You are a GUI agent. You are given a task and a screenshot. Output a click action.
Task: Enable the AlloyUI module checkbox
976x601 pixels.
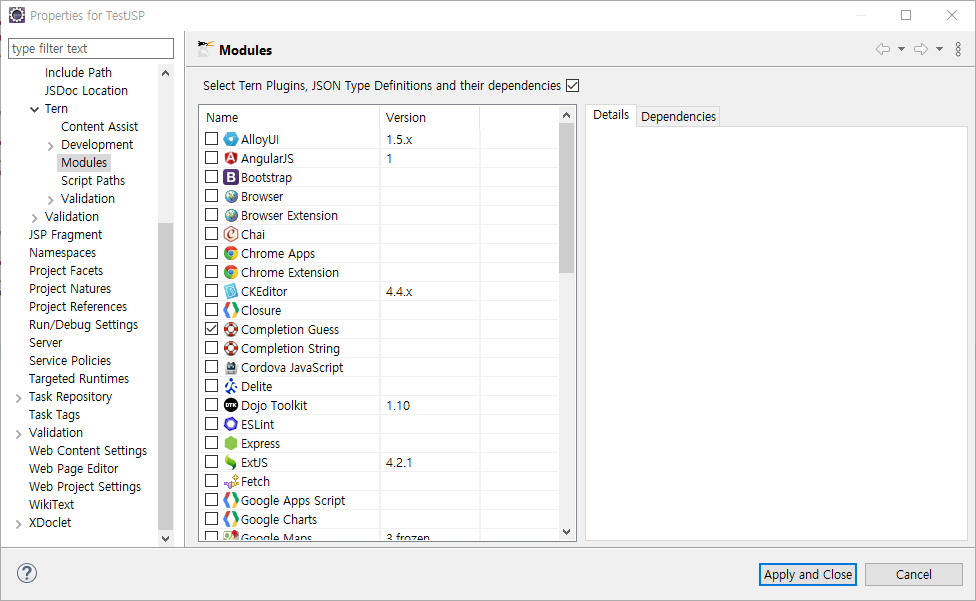[x=212, y=139]
